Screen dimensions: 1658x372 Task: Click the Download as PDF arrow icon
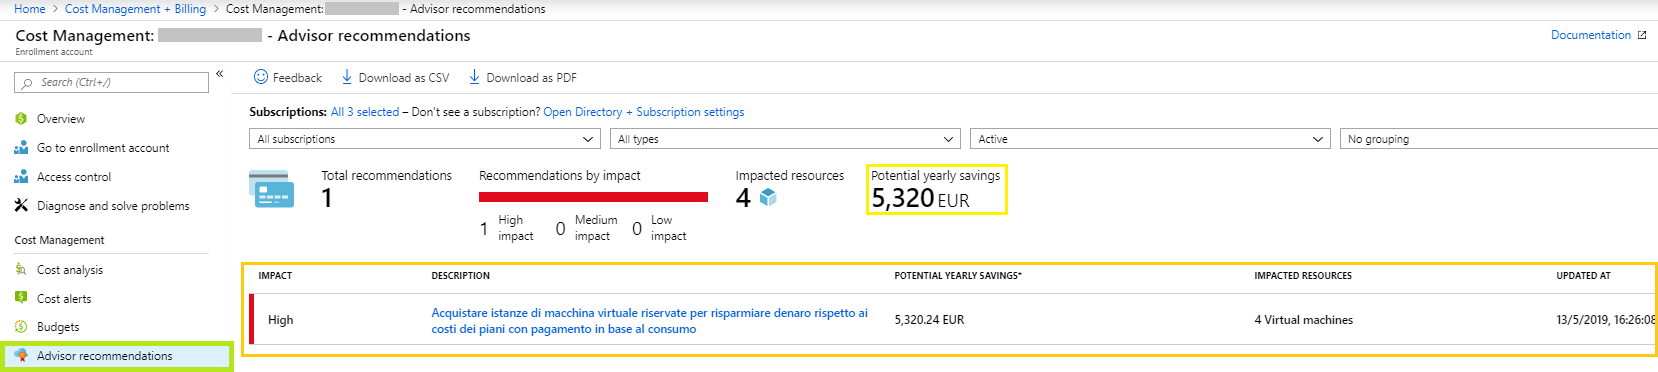pyautogui.click(x=475, y=77)
